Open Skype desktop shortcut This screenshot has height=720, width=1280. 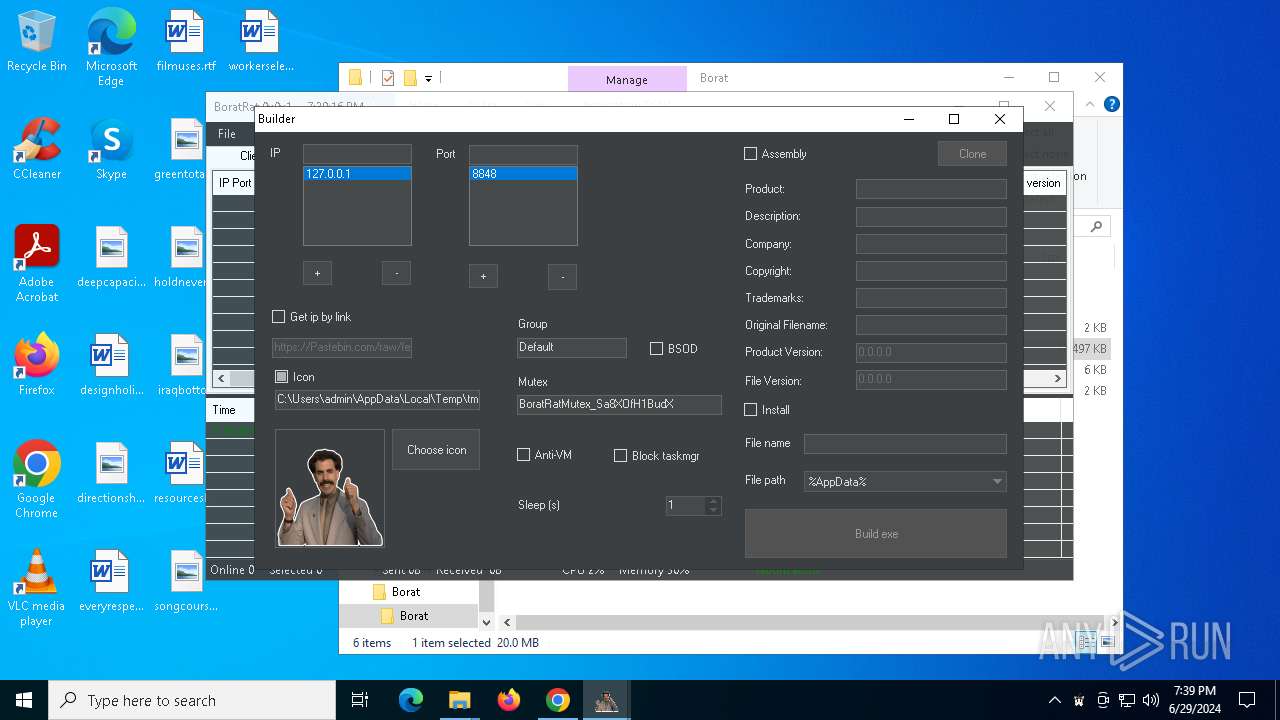coord(111,149)
